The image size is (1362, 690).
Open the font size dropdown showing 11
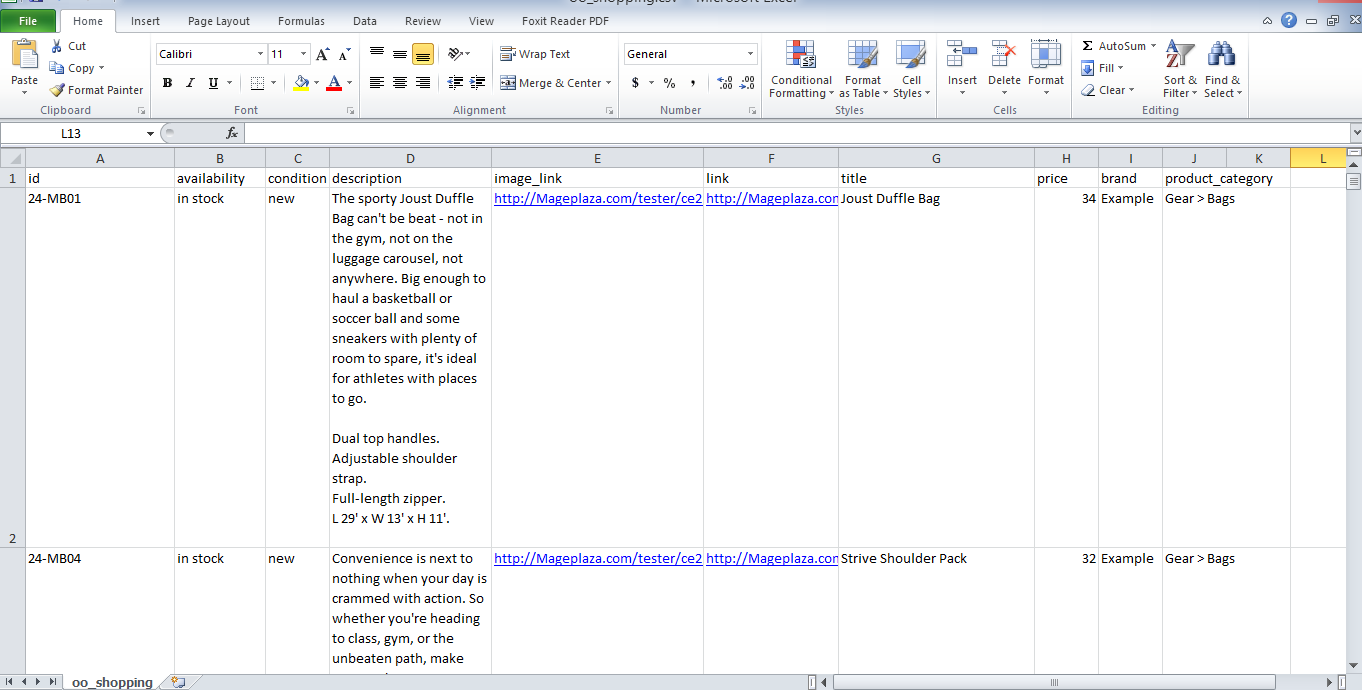[305, 54]
